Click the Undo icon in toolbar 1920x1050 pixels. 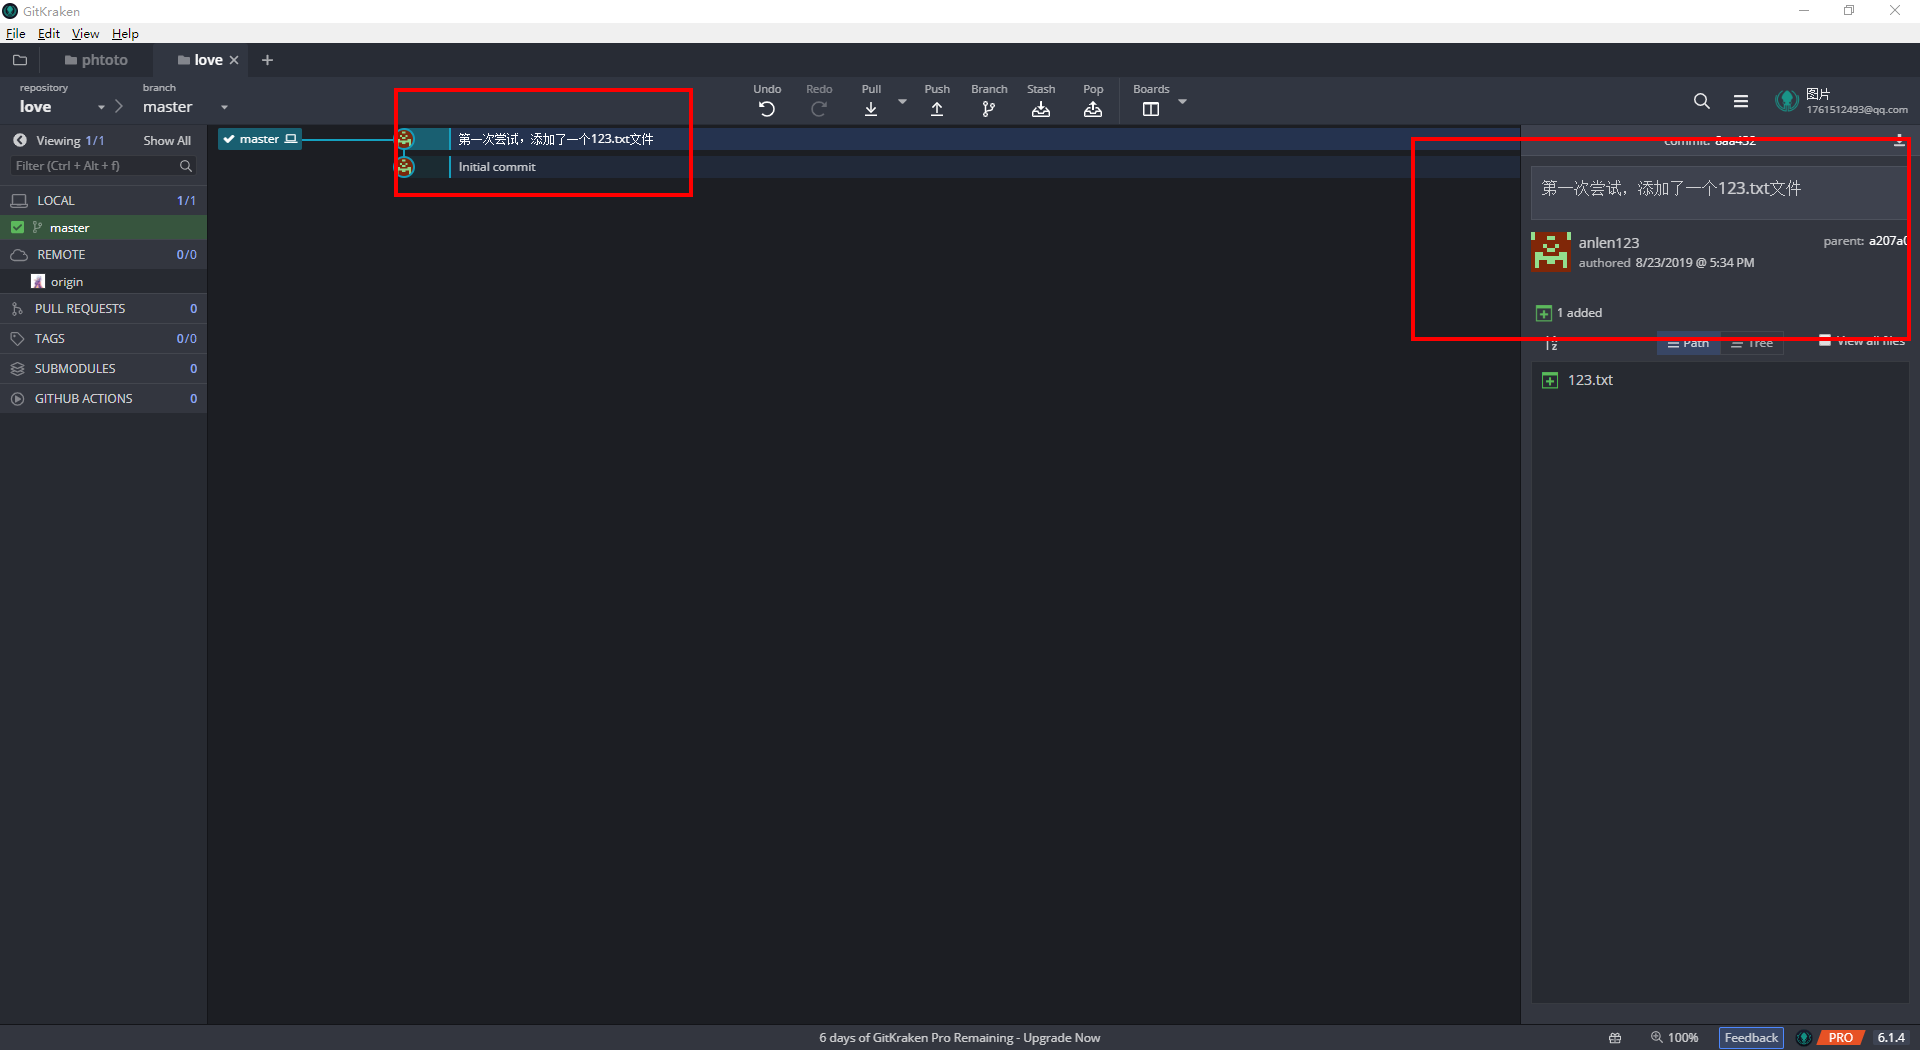(x=767, y=109)
